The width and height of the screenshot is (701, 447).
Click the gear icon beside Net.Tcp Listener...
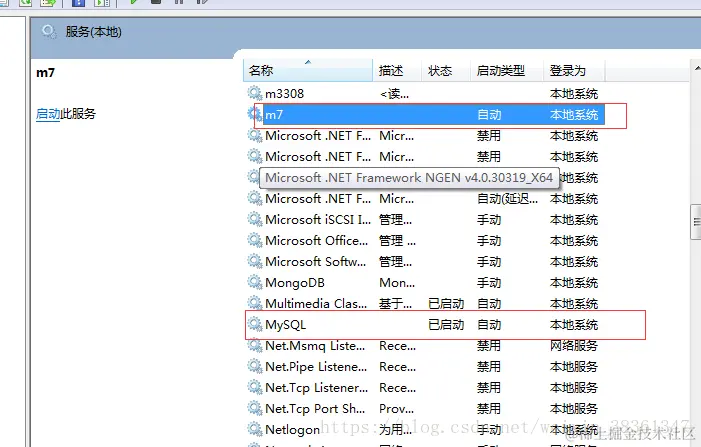[255, 388]
